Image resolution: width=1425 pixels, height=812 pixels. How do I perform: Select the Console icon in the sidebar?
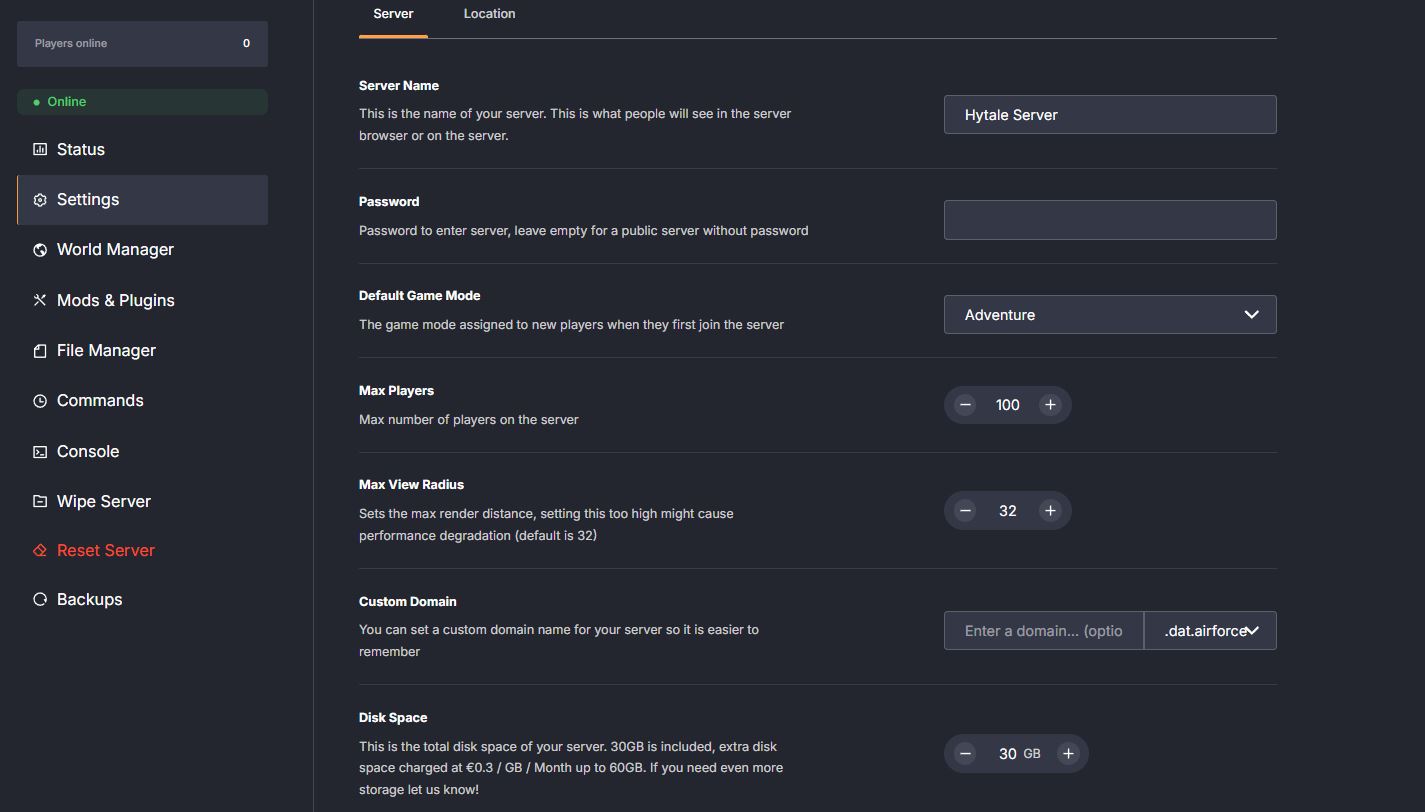click(x=39, y=451)
